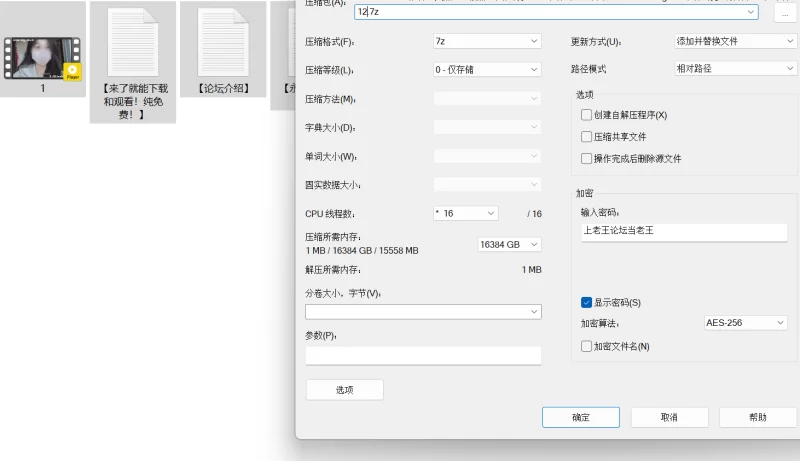
Task: Open the 压缩格式 dropdown showing 7z
Action: coord(487,41)
